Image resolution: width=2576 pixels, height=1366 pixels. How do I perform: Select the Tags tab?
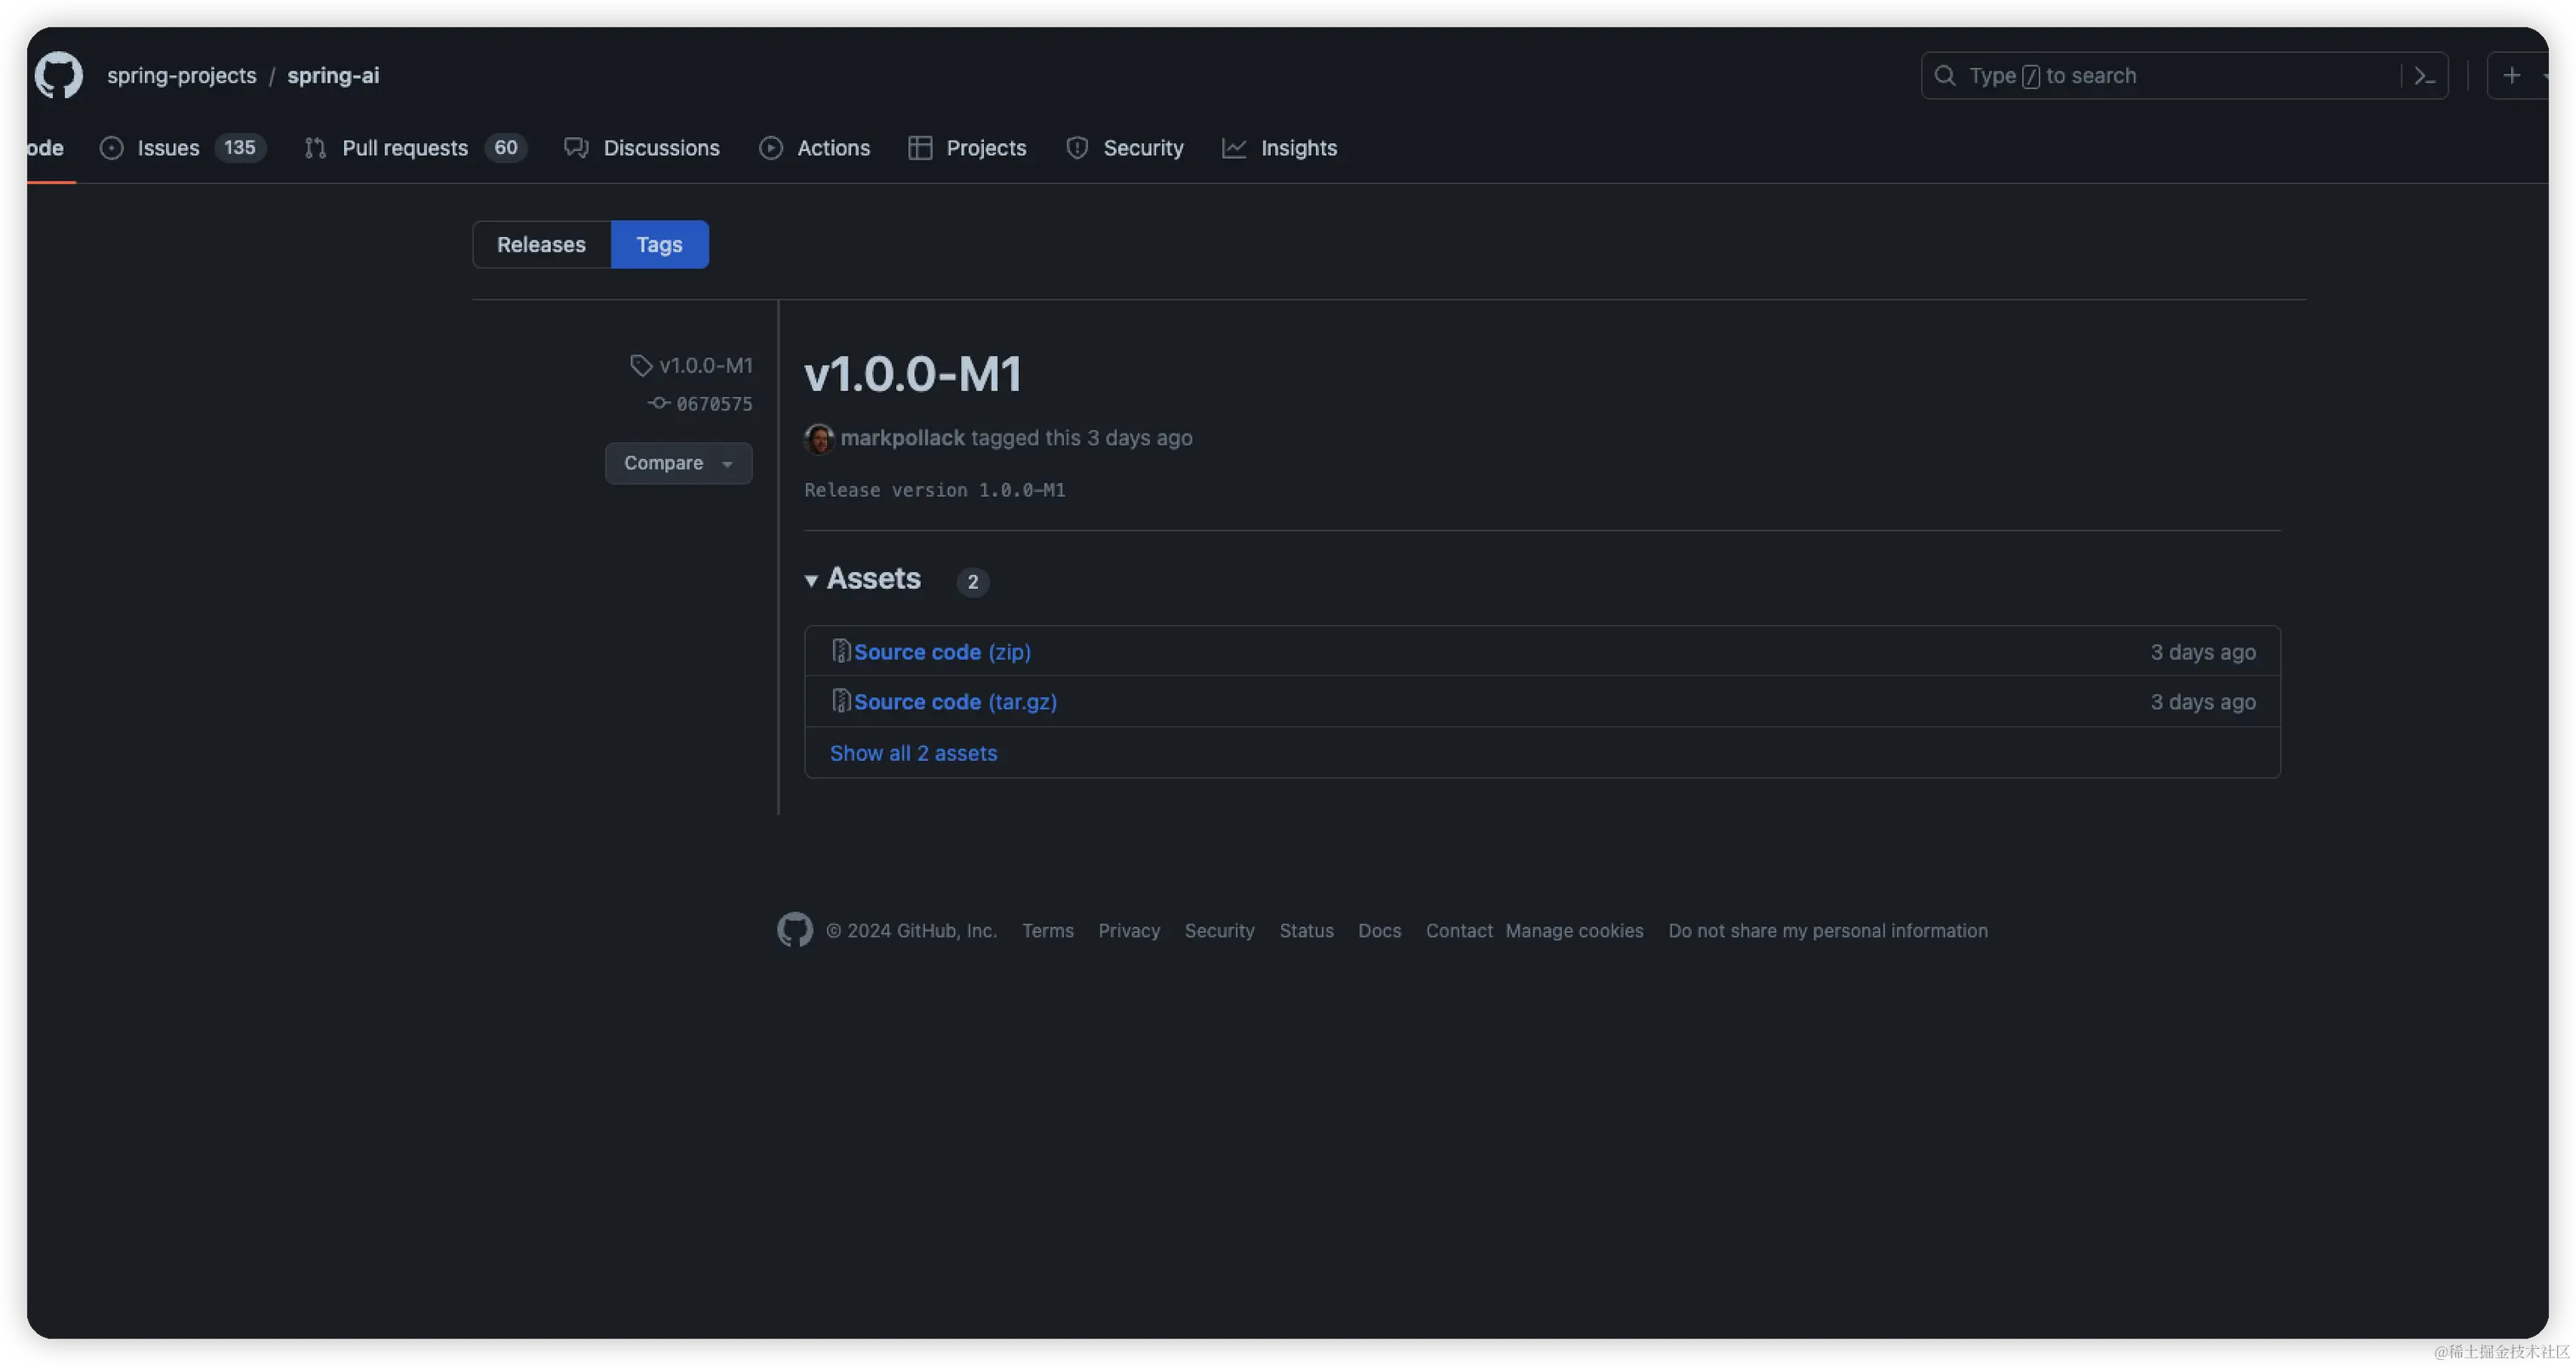coord(659,244)
